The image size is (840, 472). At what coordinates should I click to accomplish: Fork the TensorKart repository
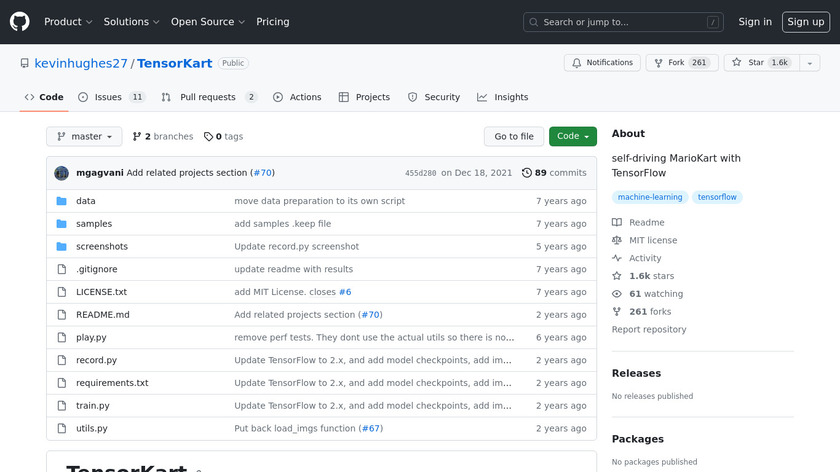(x=679, y=63)
